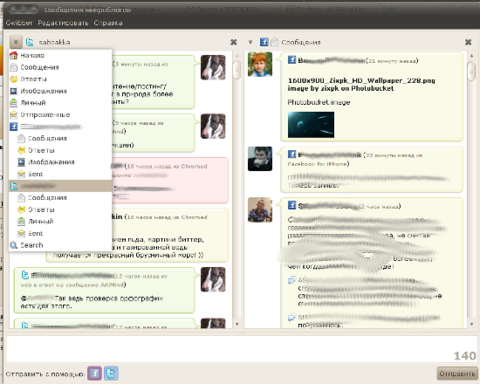
Task: Select top-level Ответы above Изображения
Action: [60, 79]
